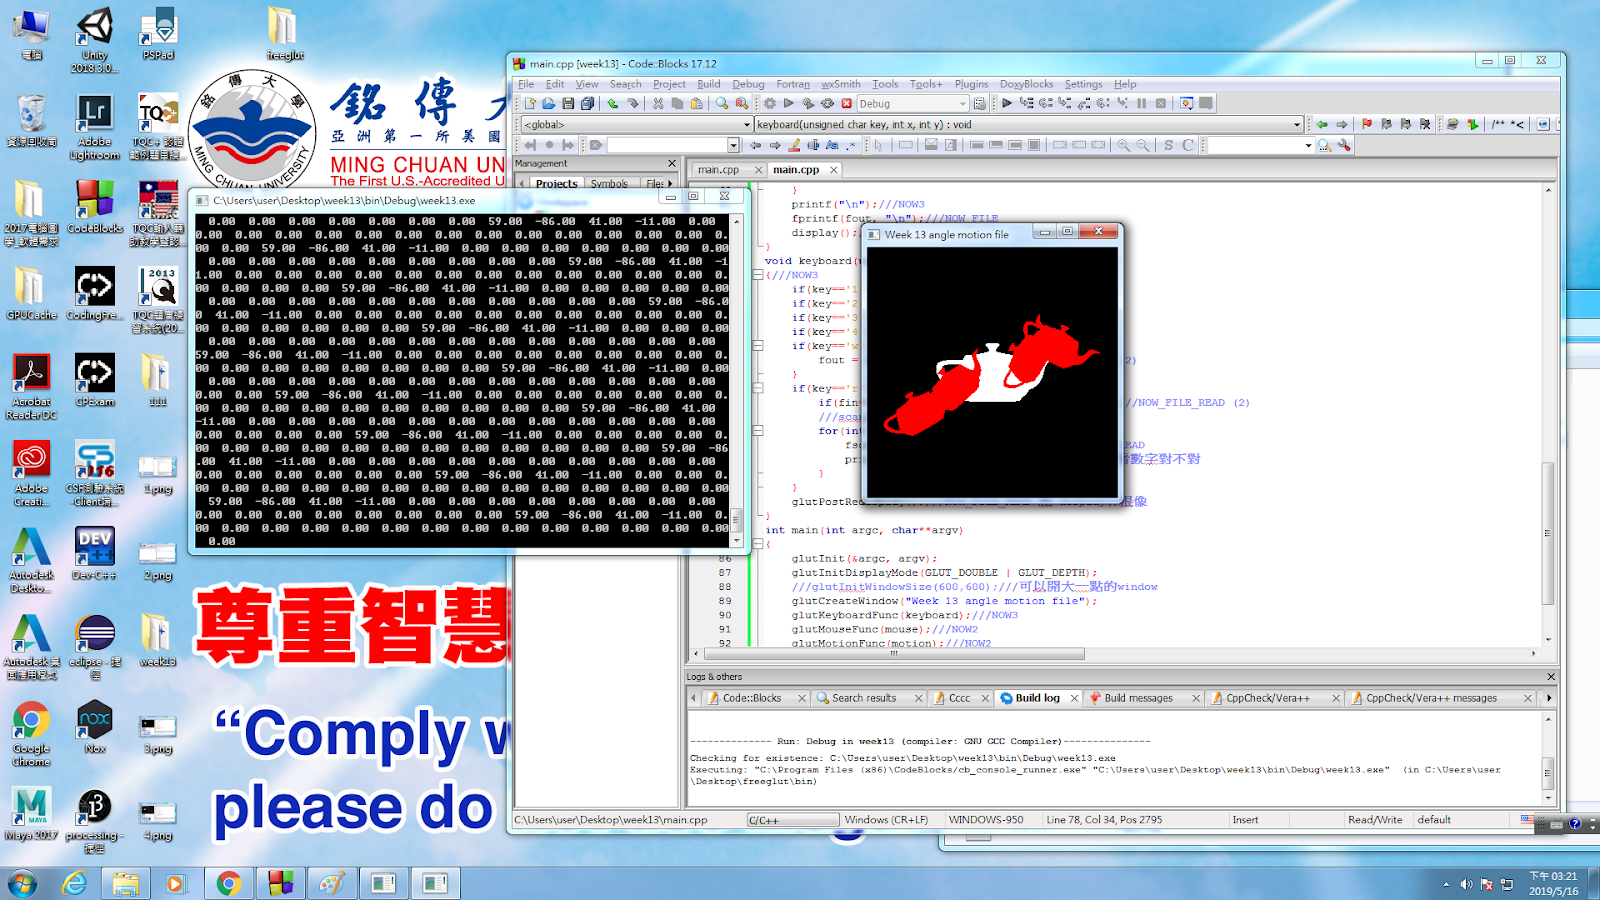Open the Settings menu
The image size is (1600, 900).
coord(1083,84)
